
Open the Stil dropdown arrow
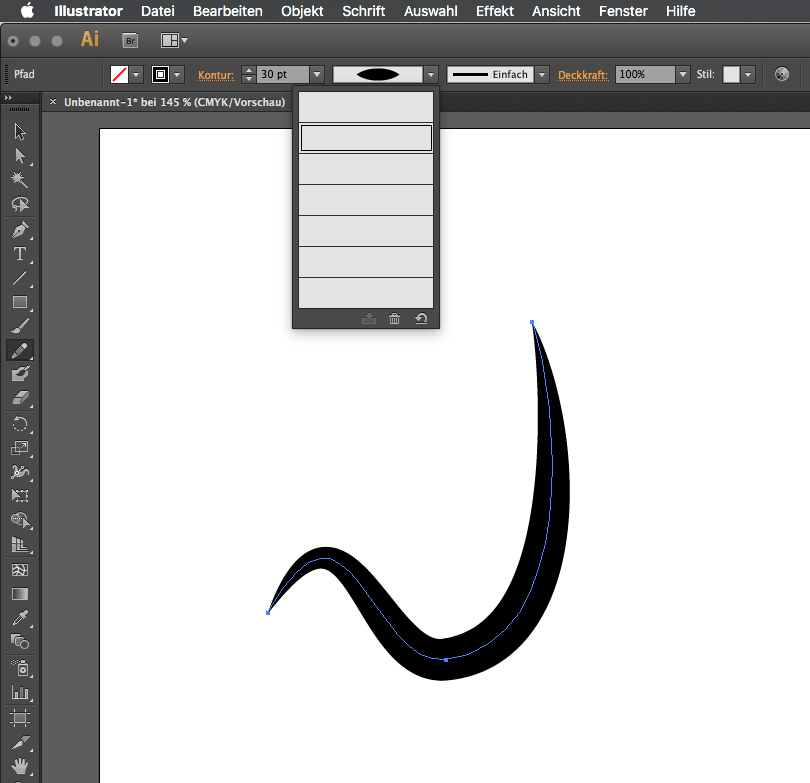tap(748, 74)
